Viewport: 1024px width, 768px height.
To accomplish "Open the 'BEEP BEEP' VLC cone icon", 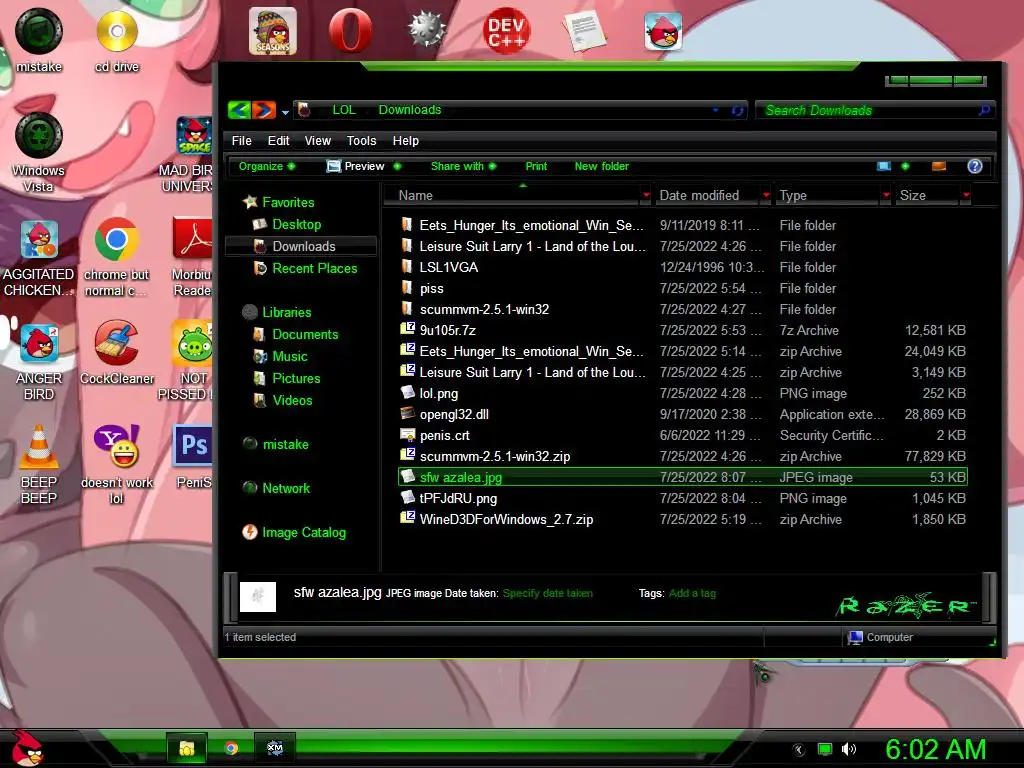I will click(x=39, y=464).
